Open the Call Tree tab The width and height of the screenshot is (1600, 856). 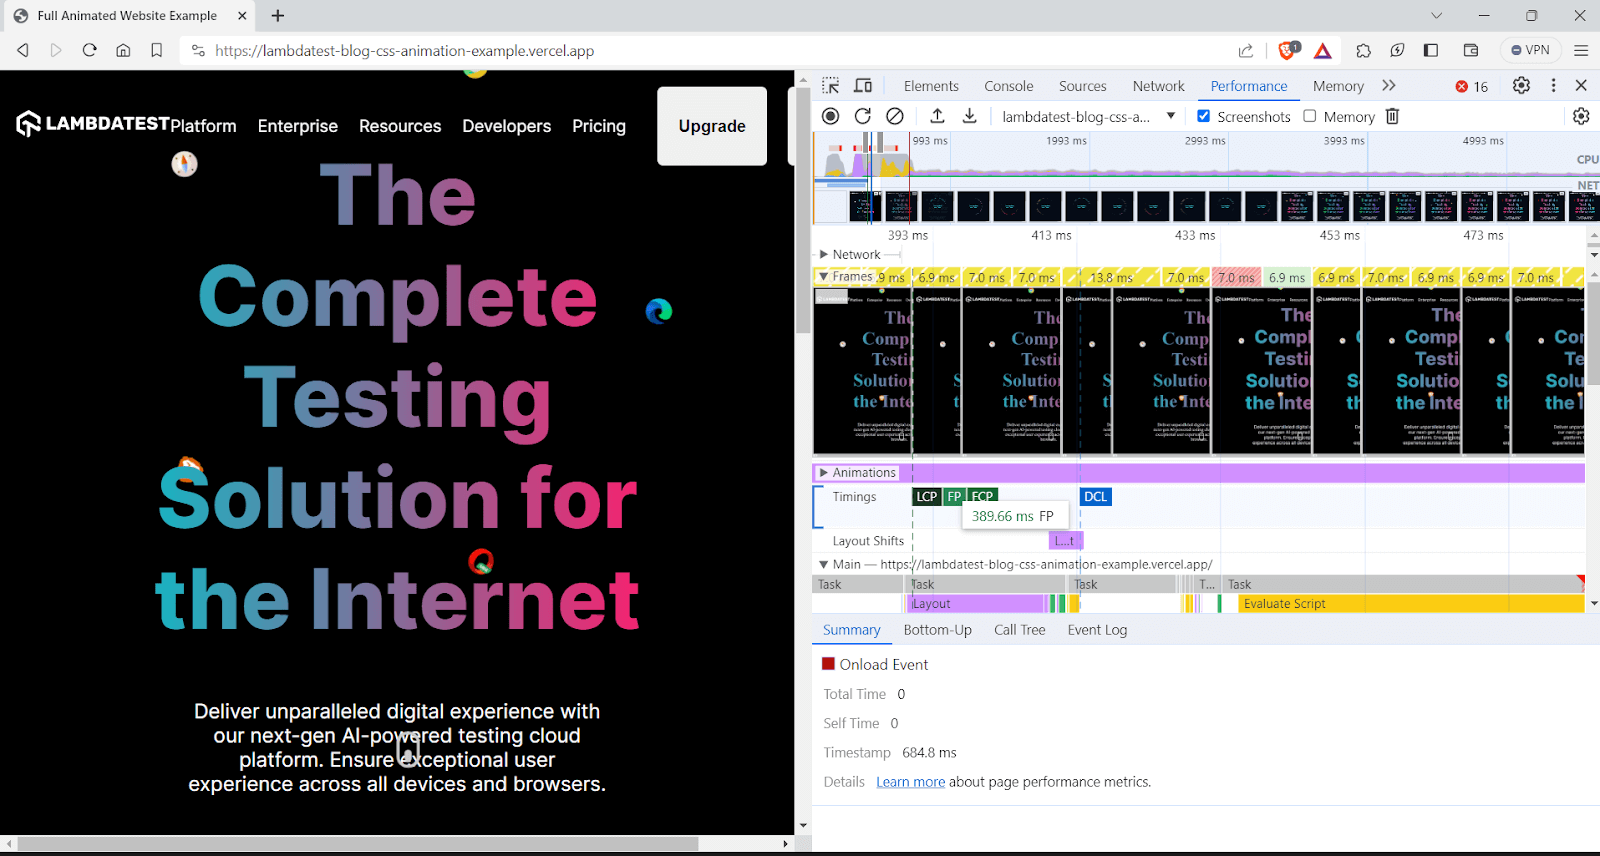click(1020, 630)
